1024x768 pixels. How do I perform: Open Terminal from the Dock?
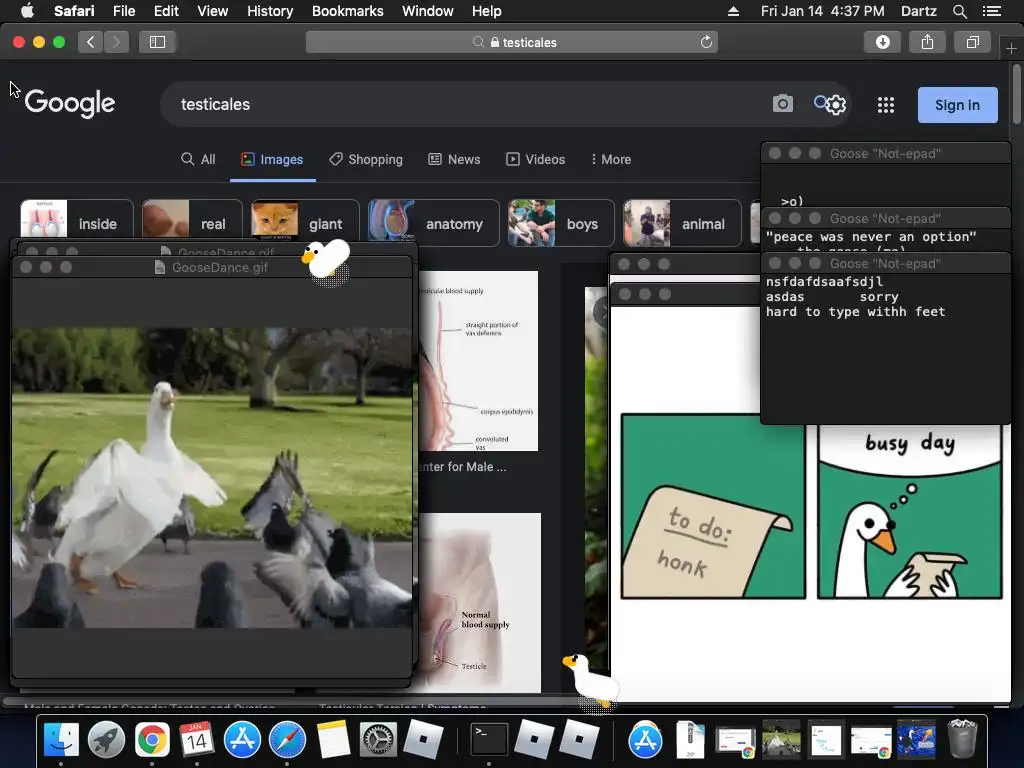489,739
